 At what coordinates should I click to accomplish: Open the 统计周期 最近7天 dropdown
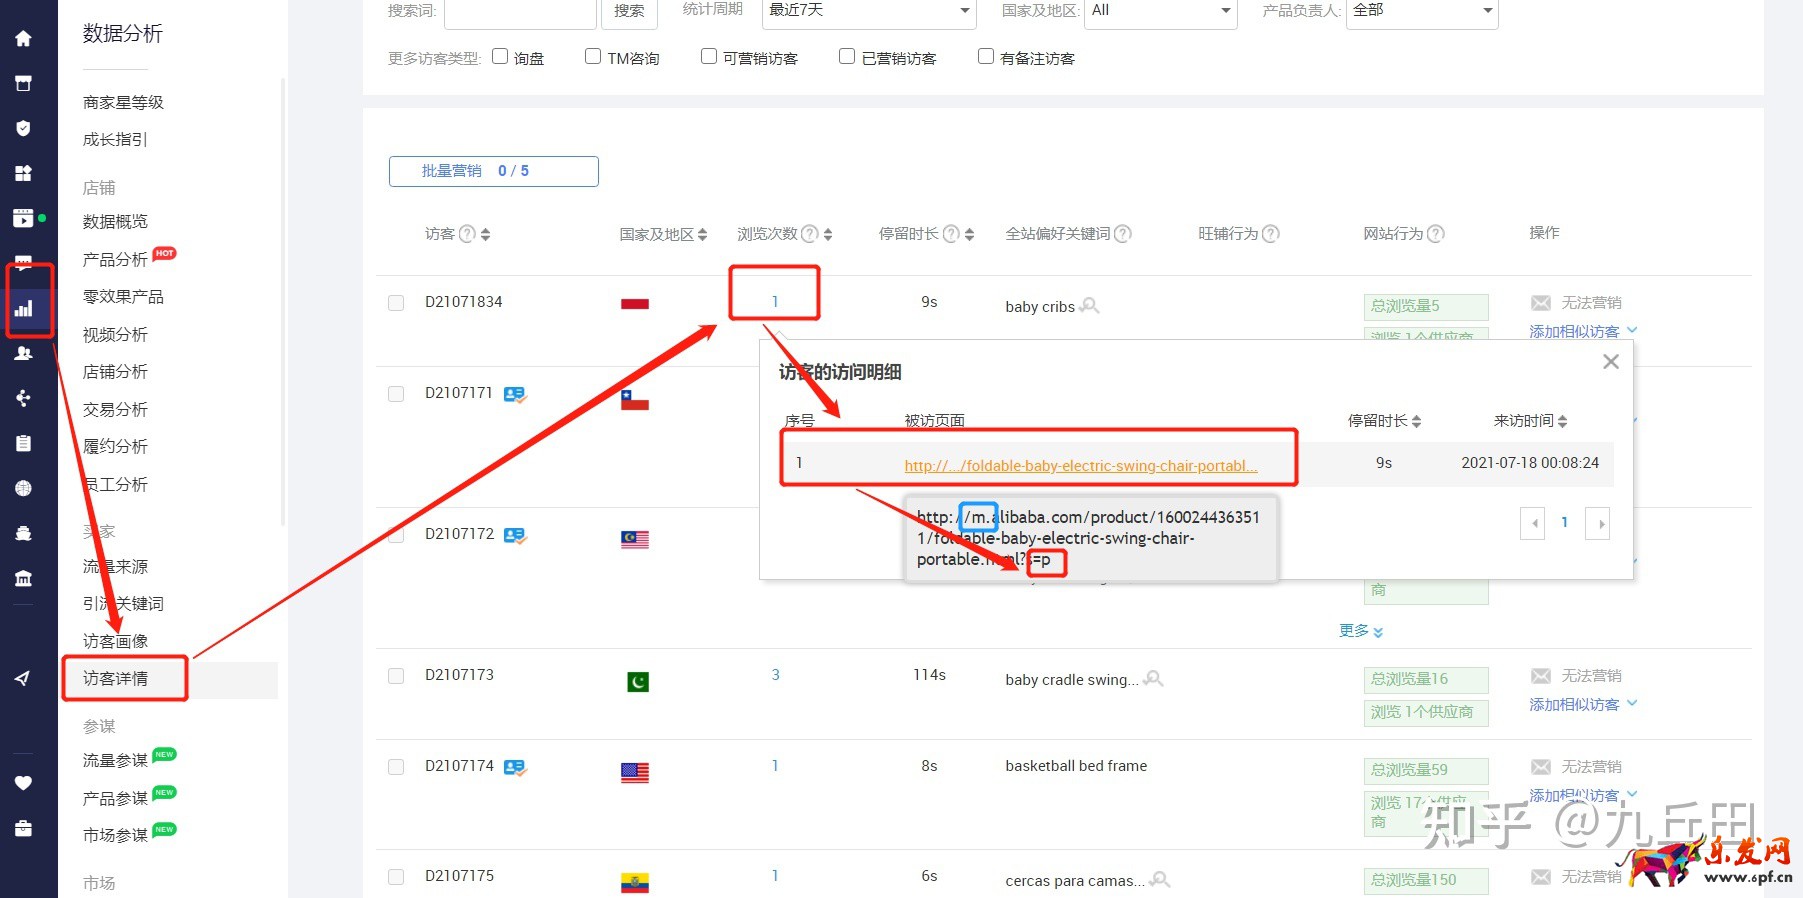(x=868, y=11)
